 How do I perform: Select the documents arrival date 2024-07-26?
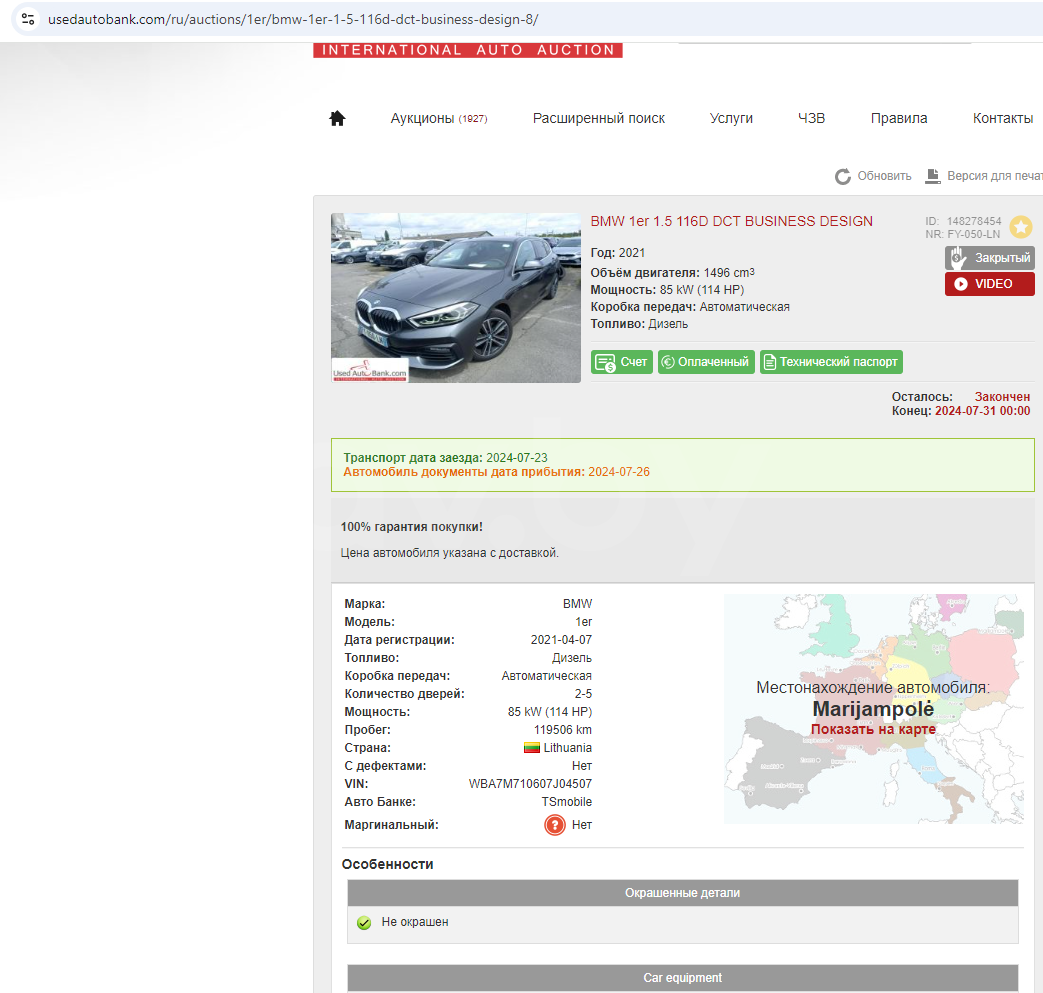tap(619, 472)
